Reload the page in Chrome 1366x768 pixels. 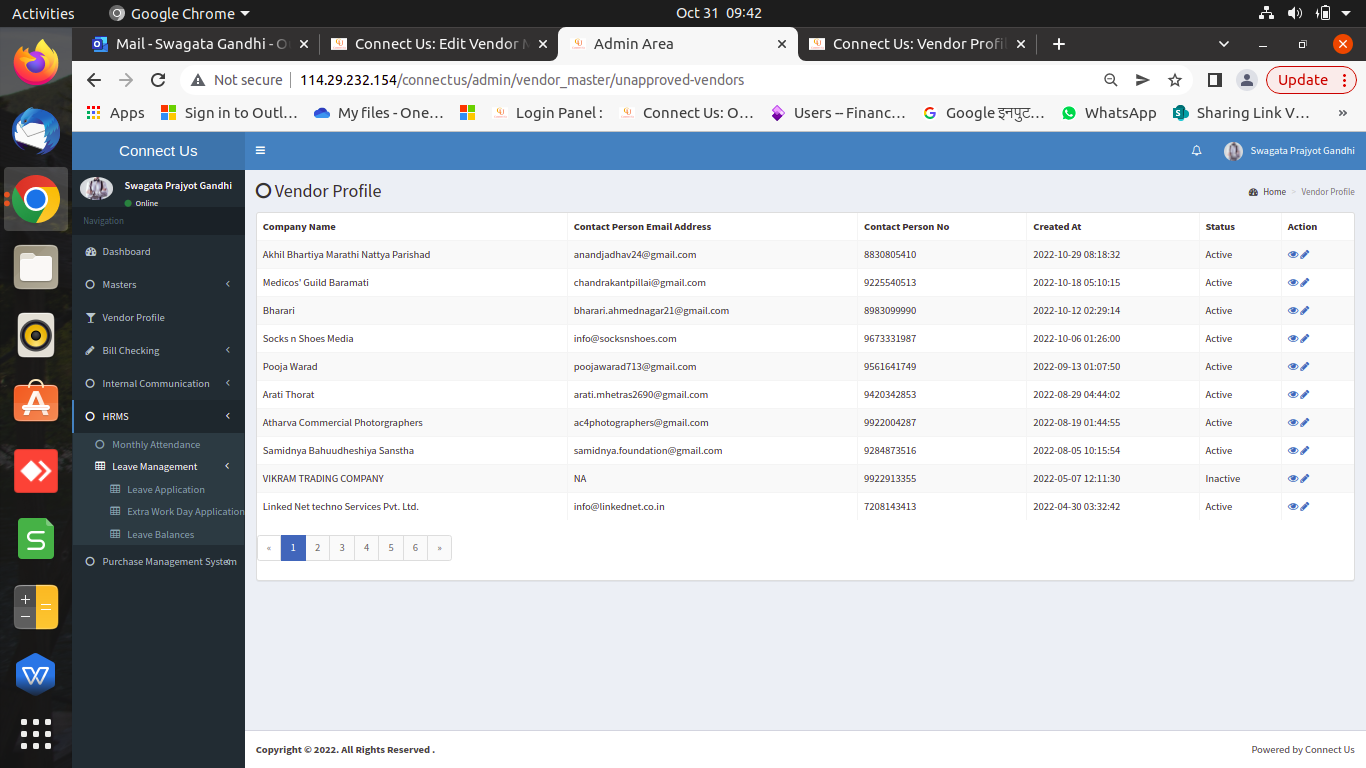tap(158, 80)
